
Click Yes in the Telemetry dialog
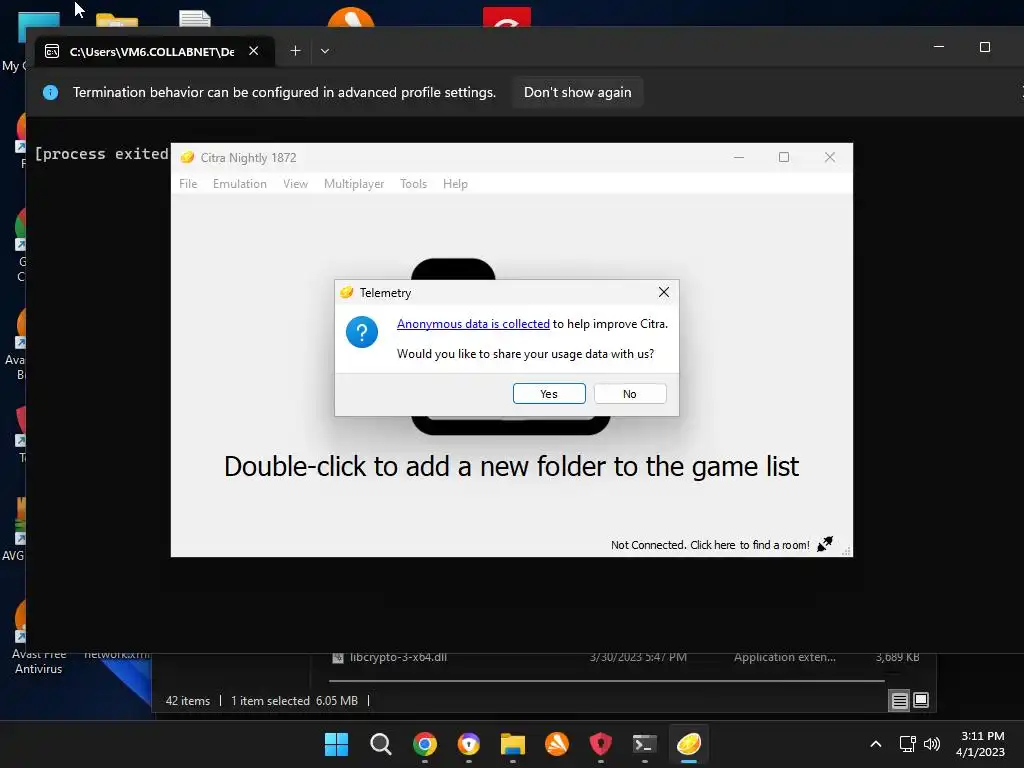point(549,394)
